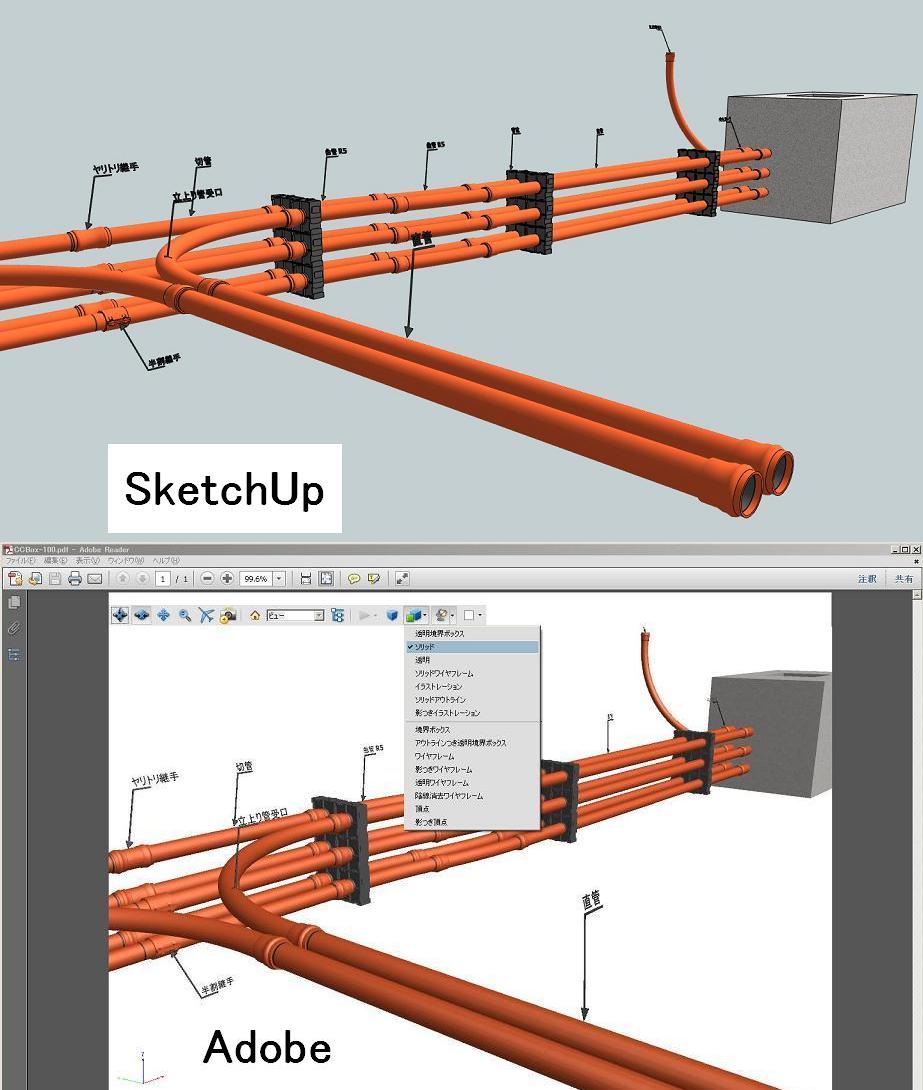Image resolution: width=923 pixels, height=1090 pixels.
Task: Choose ワイヤフレーム render mode
Action: tap(471, 756)
